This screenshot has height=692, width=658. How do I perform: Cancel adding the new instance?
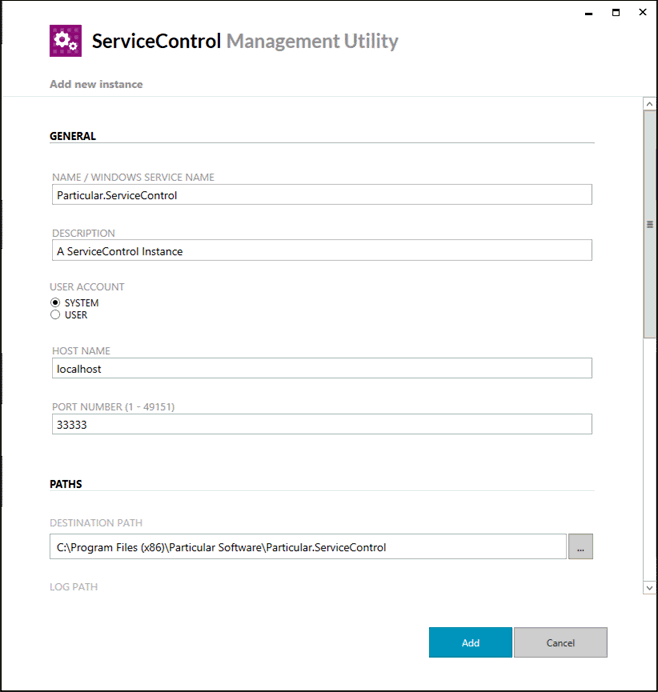[x=560, y=643]
